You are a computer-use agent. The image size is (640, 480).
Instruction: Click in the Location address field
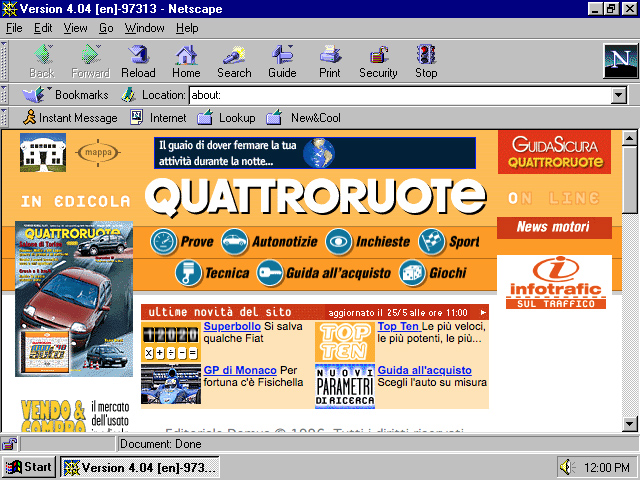click(x=401, y=96)
